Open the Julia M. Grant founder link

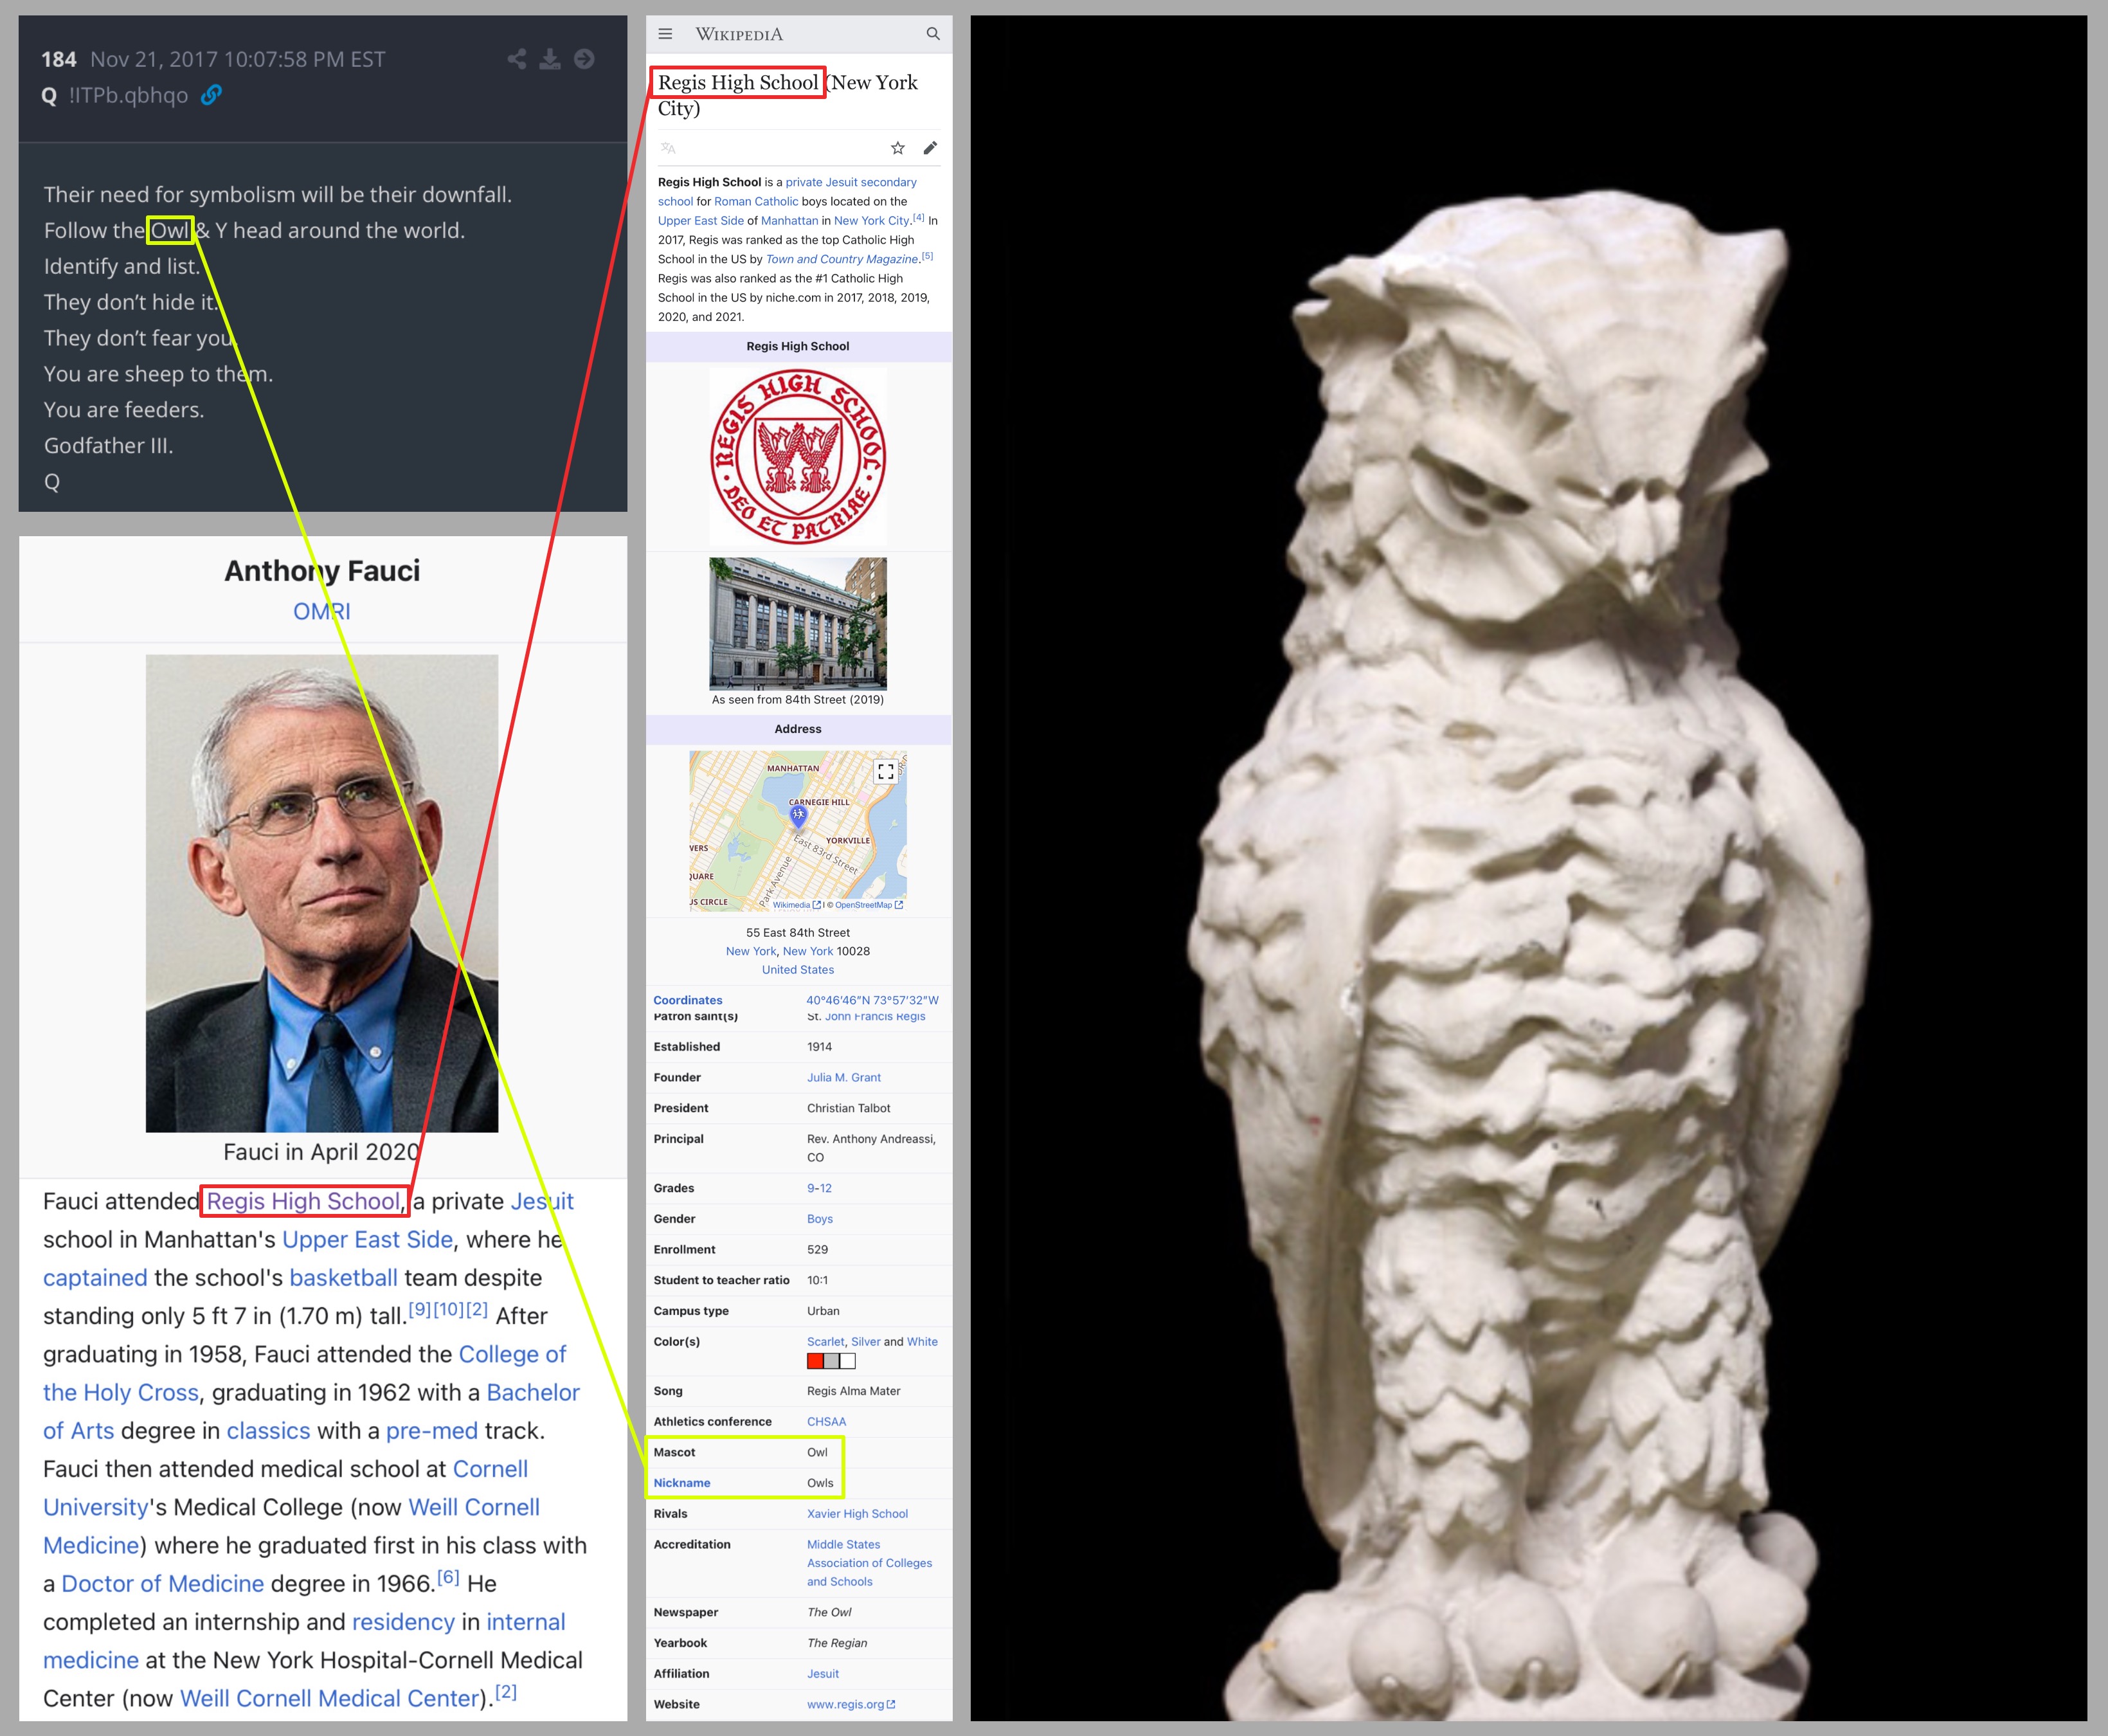tap(844, 1077)
